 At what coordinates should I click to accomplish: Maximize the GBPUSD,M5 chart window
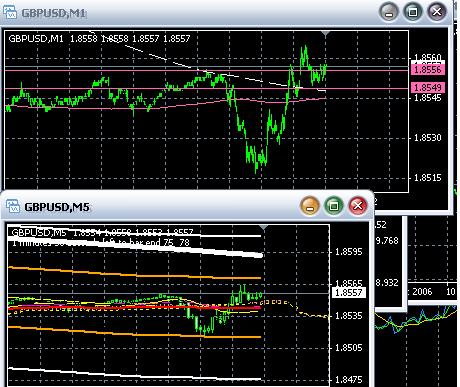(x=334, y=206)
